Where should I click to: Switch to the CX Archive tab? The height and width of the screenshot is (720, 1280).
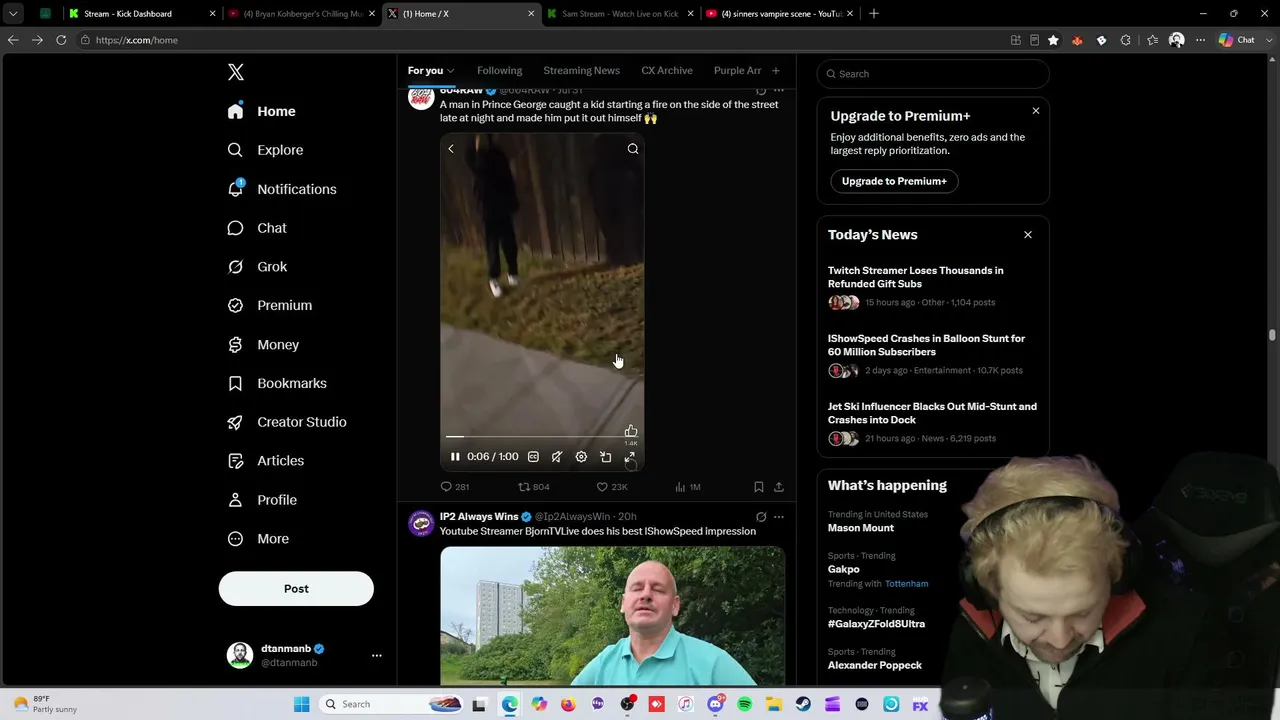[x=667, y=71]
